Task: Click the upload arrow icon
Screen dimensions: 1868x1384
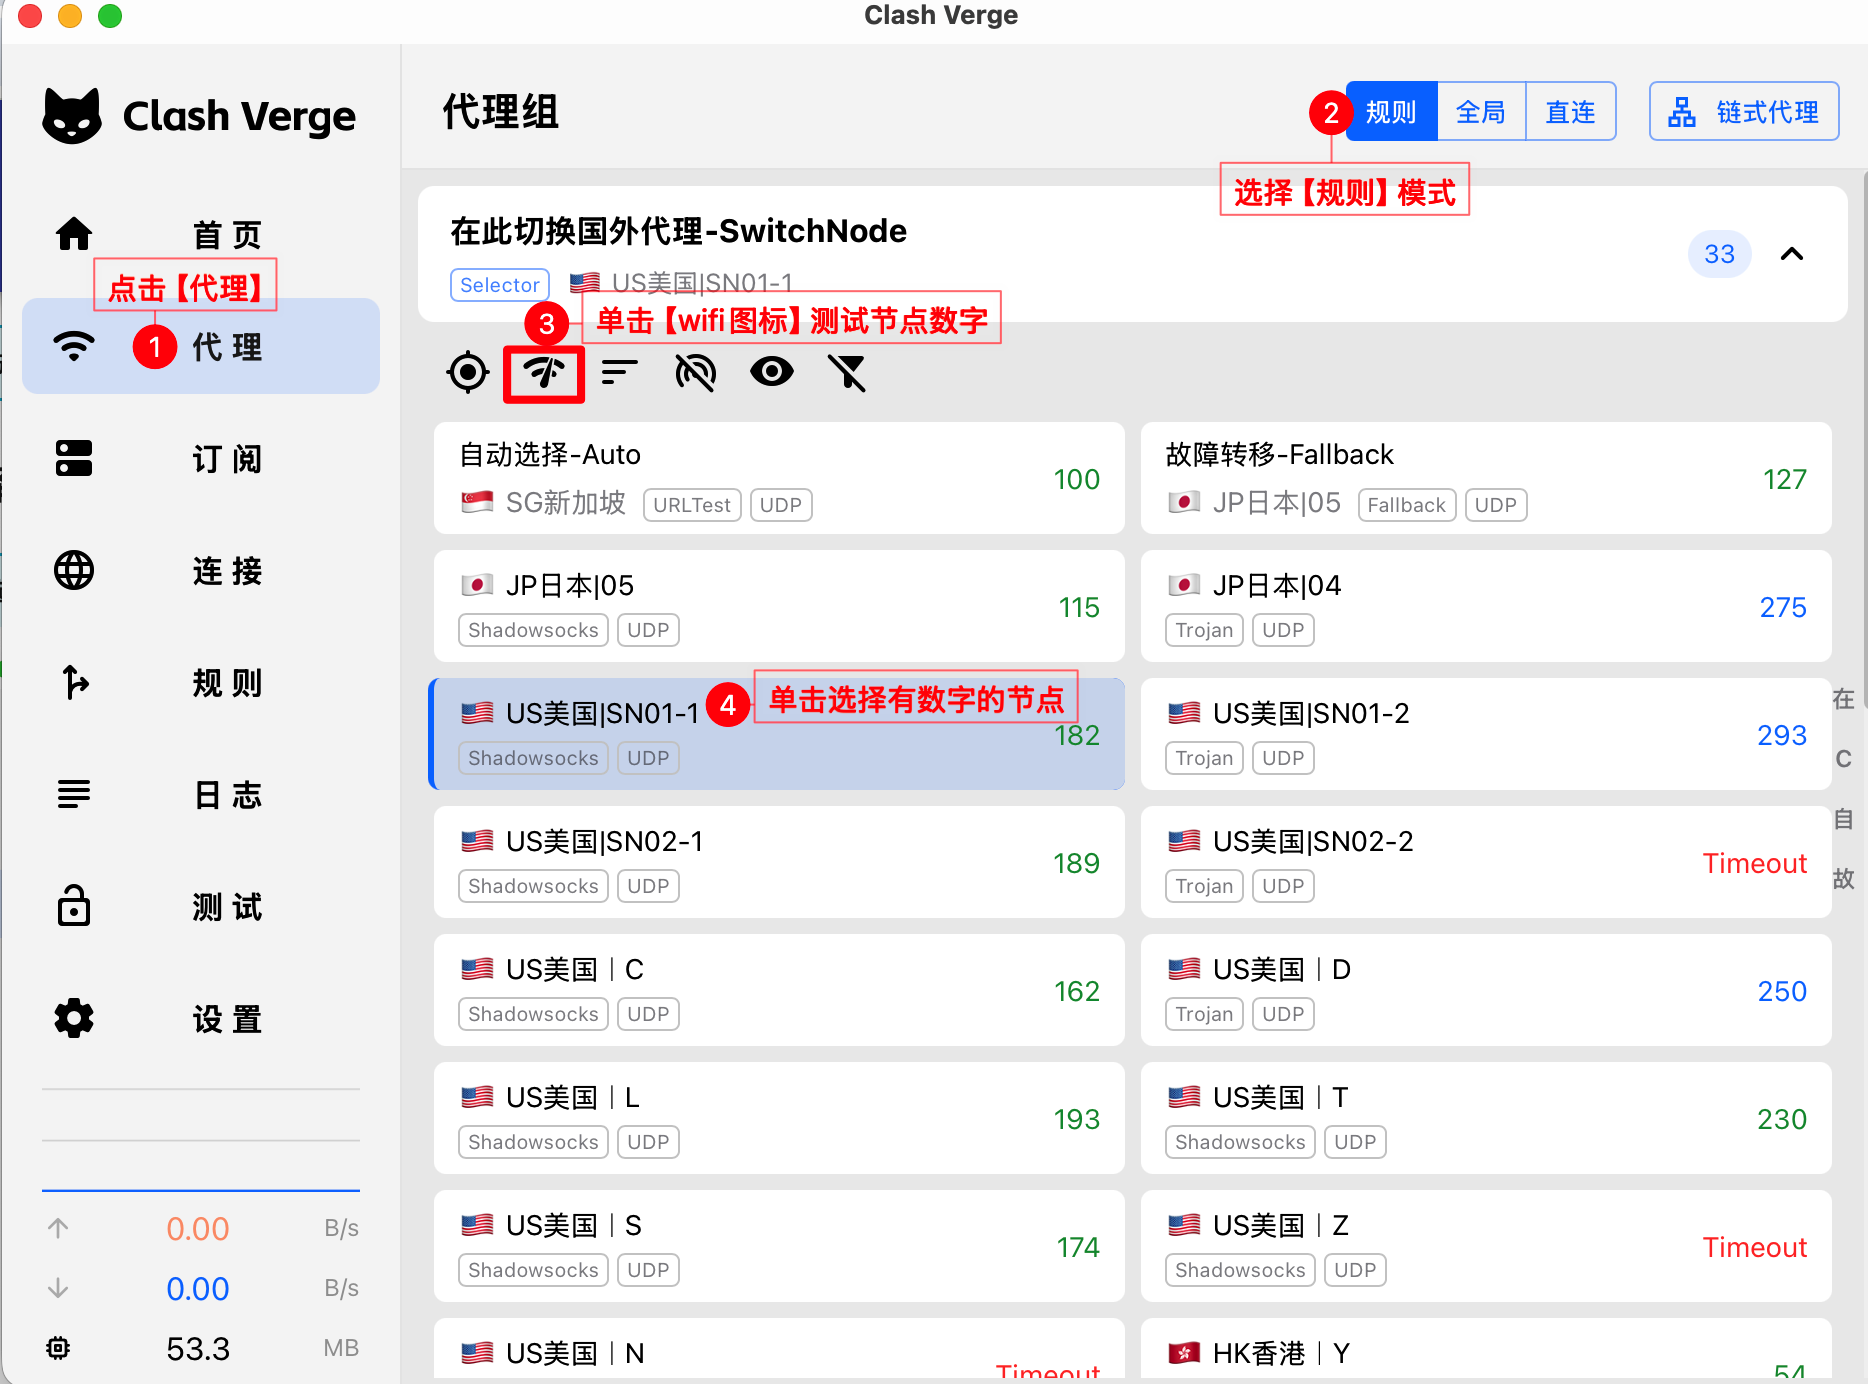Action: (x=58, y=1228)
